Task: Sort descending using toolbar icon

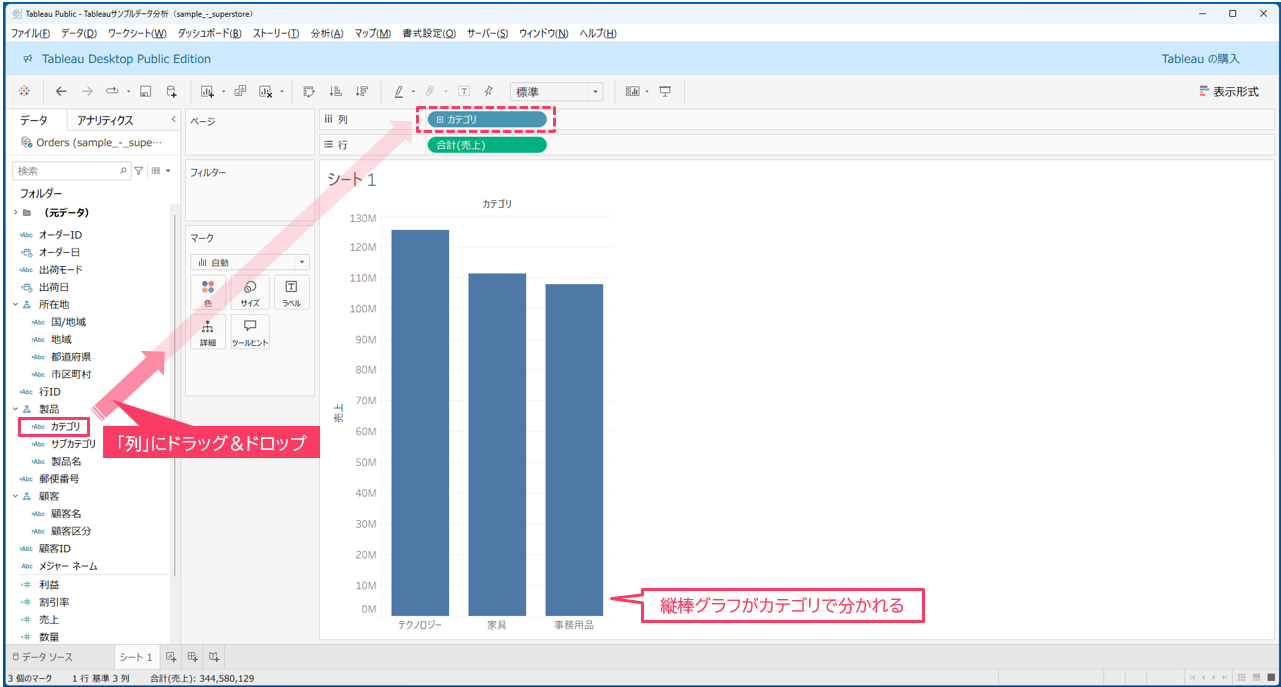Action: (x=361, y=91)
